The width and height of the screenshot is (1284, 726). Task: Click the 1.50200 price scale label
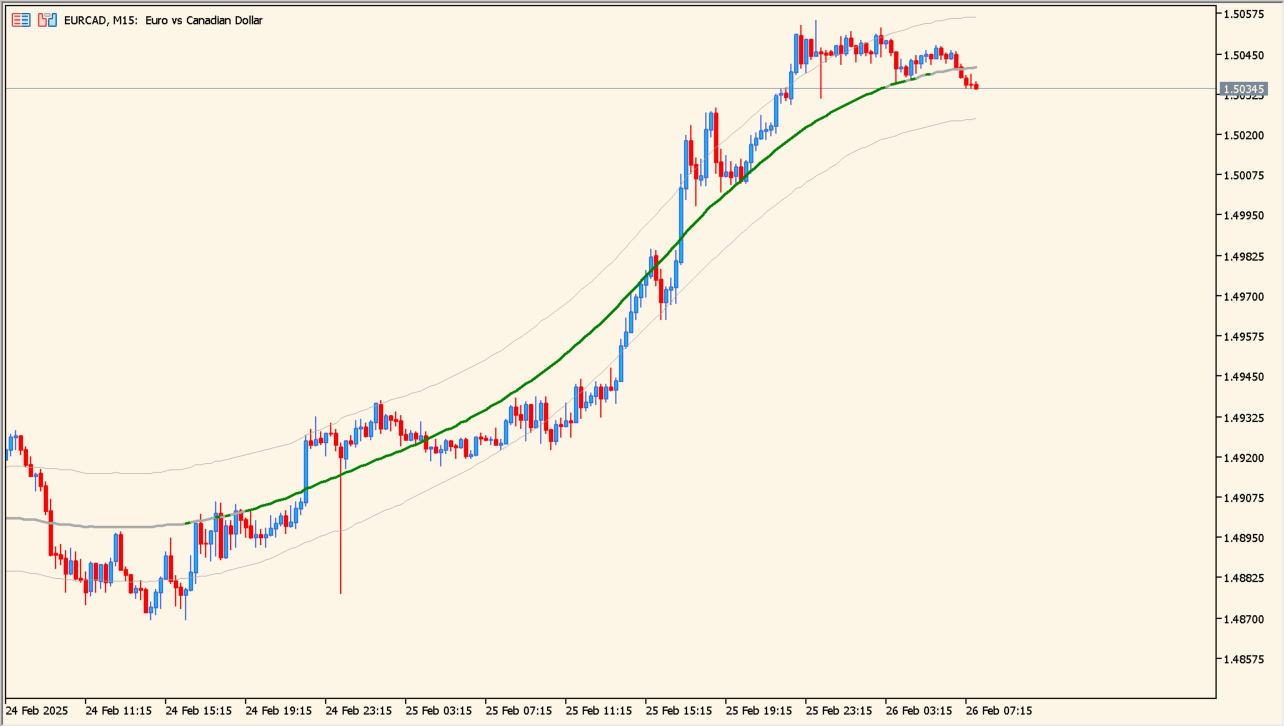[1244, 135]
